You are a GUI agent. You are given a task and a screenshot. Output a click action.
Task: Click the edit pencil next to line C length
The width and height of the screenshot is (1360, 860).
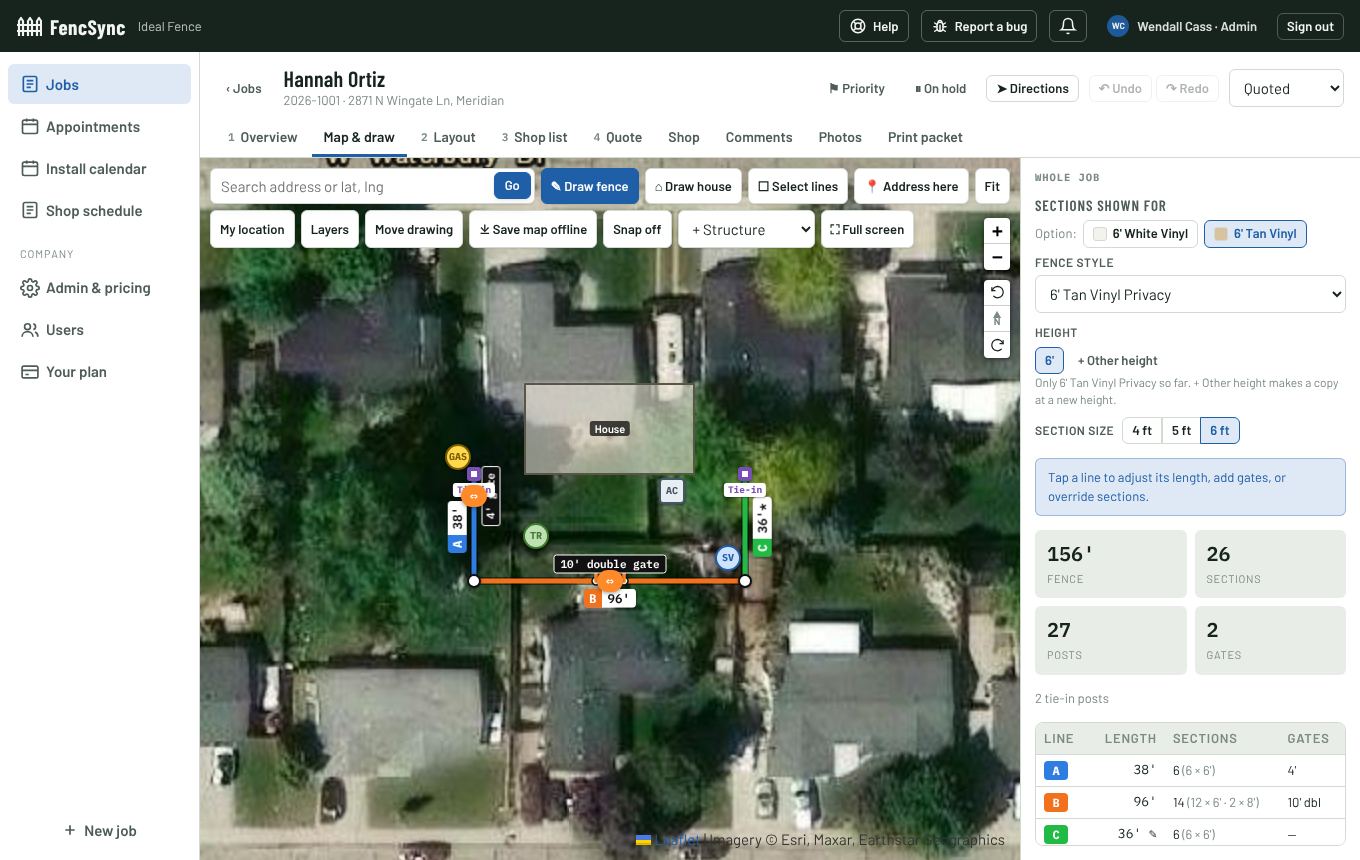[x=1153, y=834]
